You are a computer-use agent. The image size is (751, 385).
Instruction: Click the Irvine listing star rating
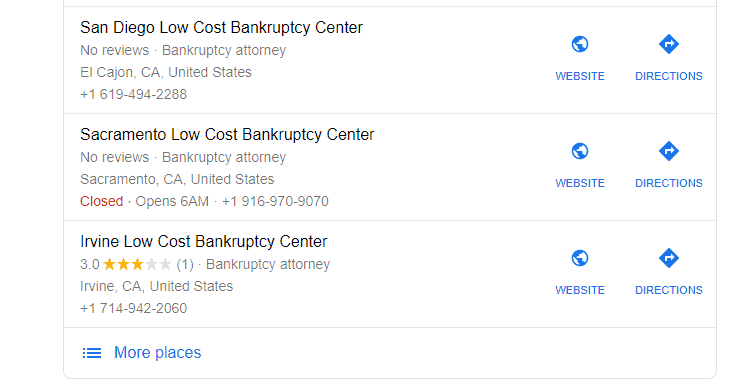137,264
